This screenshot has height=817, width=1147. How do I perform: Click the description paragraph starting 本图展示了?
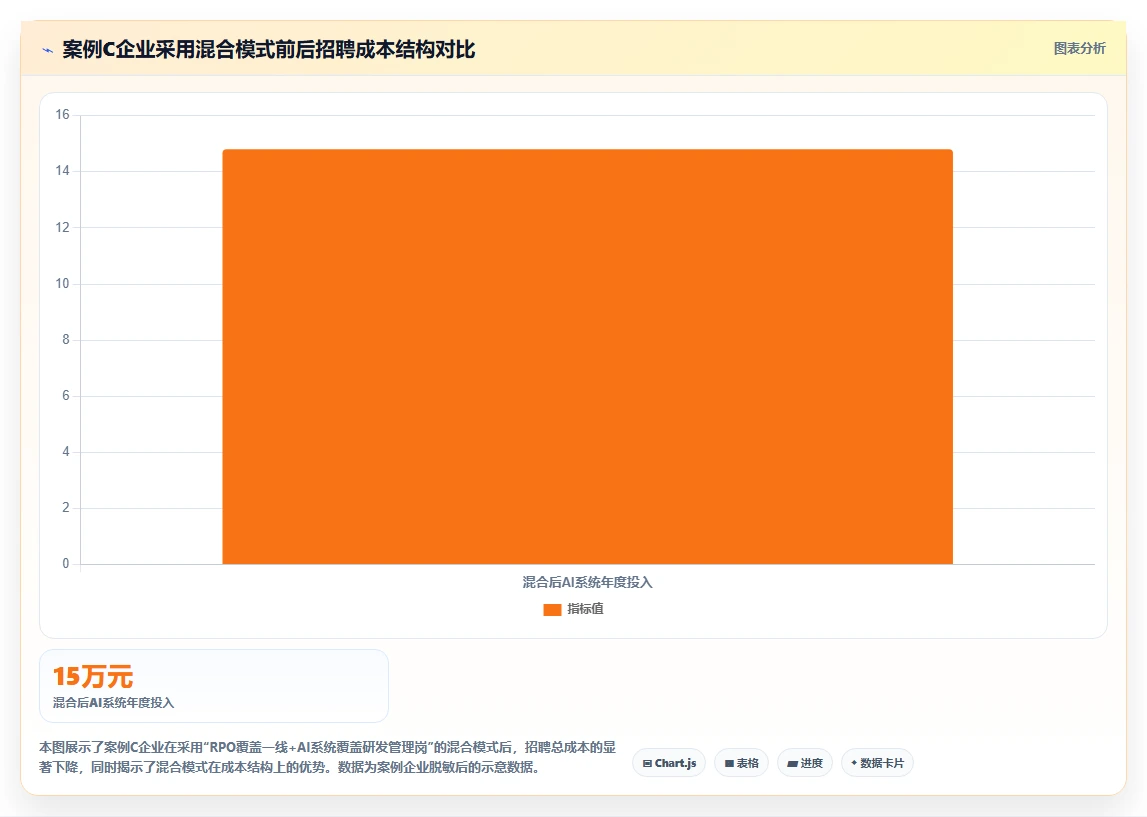(x=327, y=757)
